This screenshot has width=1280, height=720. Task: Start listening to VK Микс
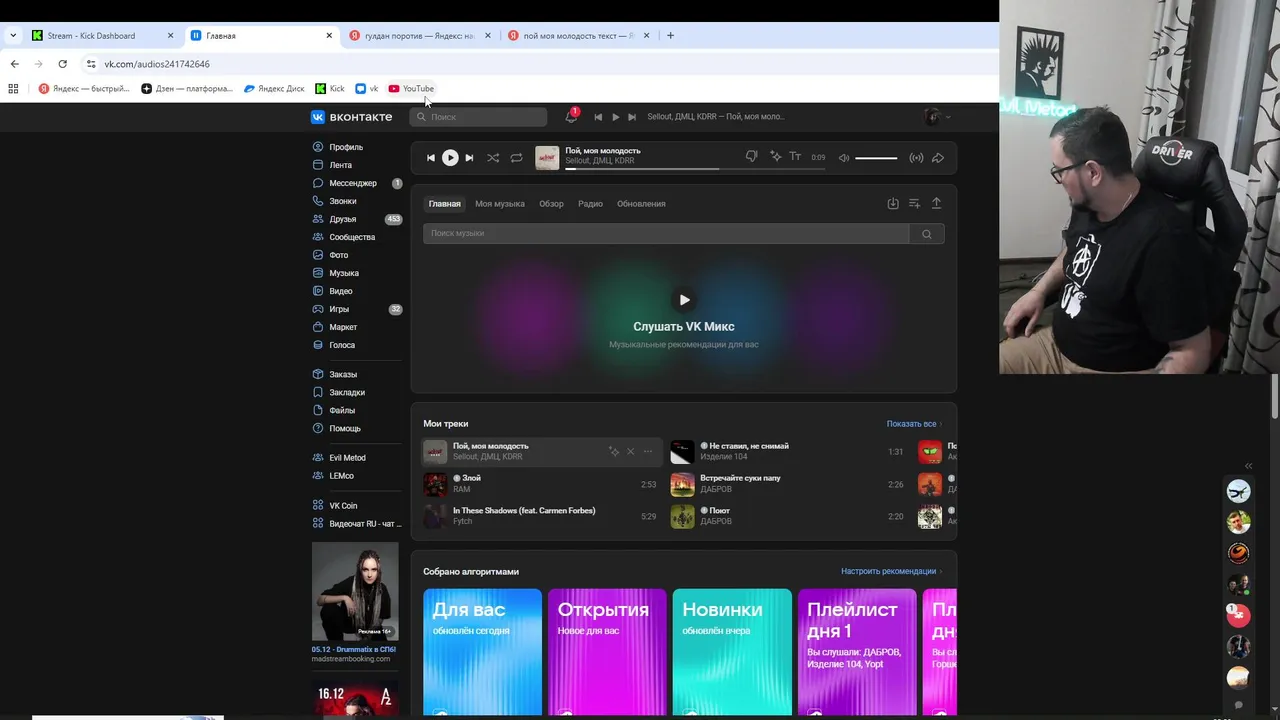684,300
